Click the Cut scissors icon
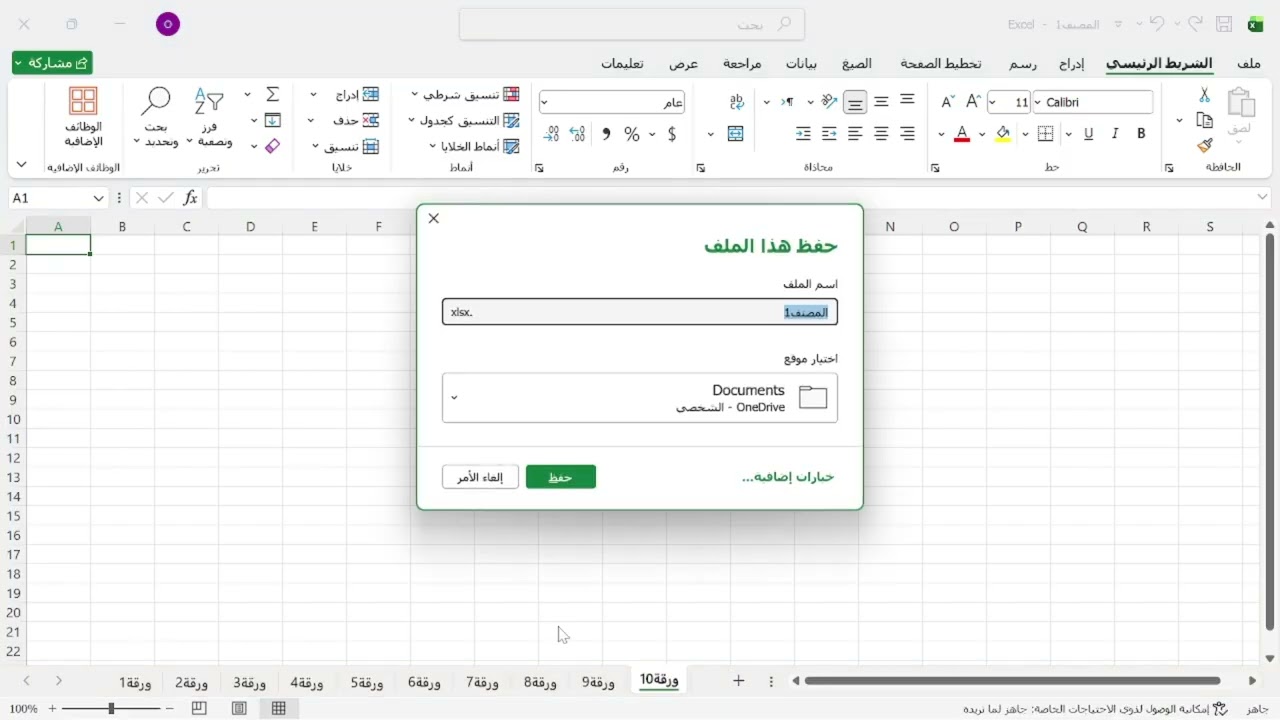 [x=1205, y=96]
